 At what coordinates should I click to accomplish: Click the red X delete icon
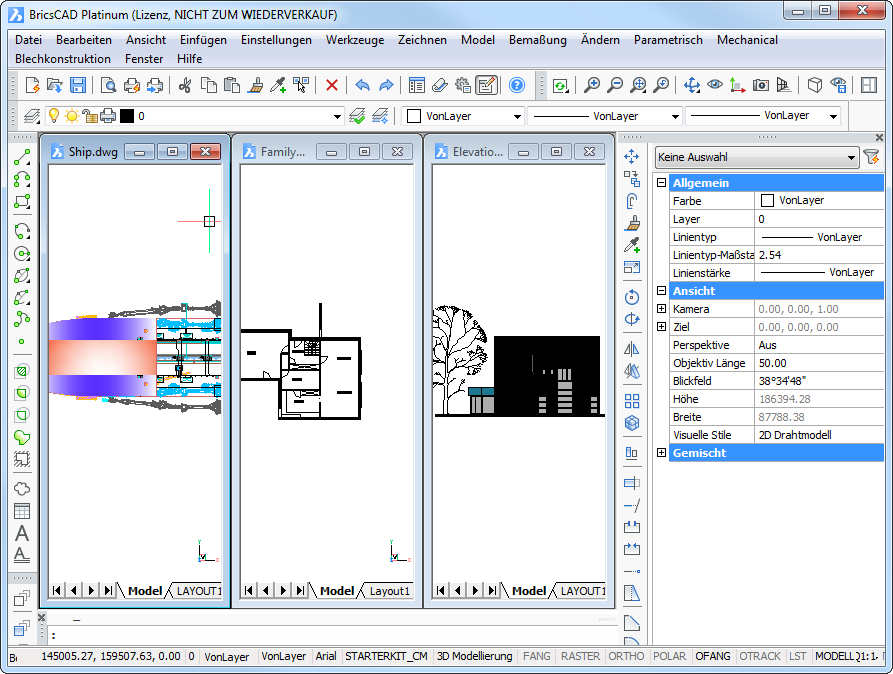coord(332,86)
